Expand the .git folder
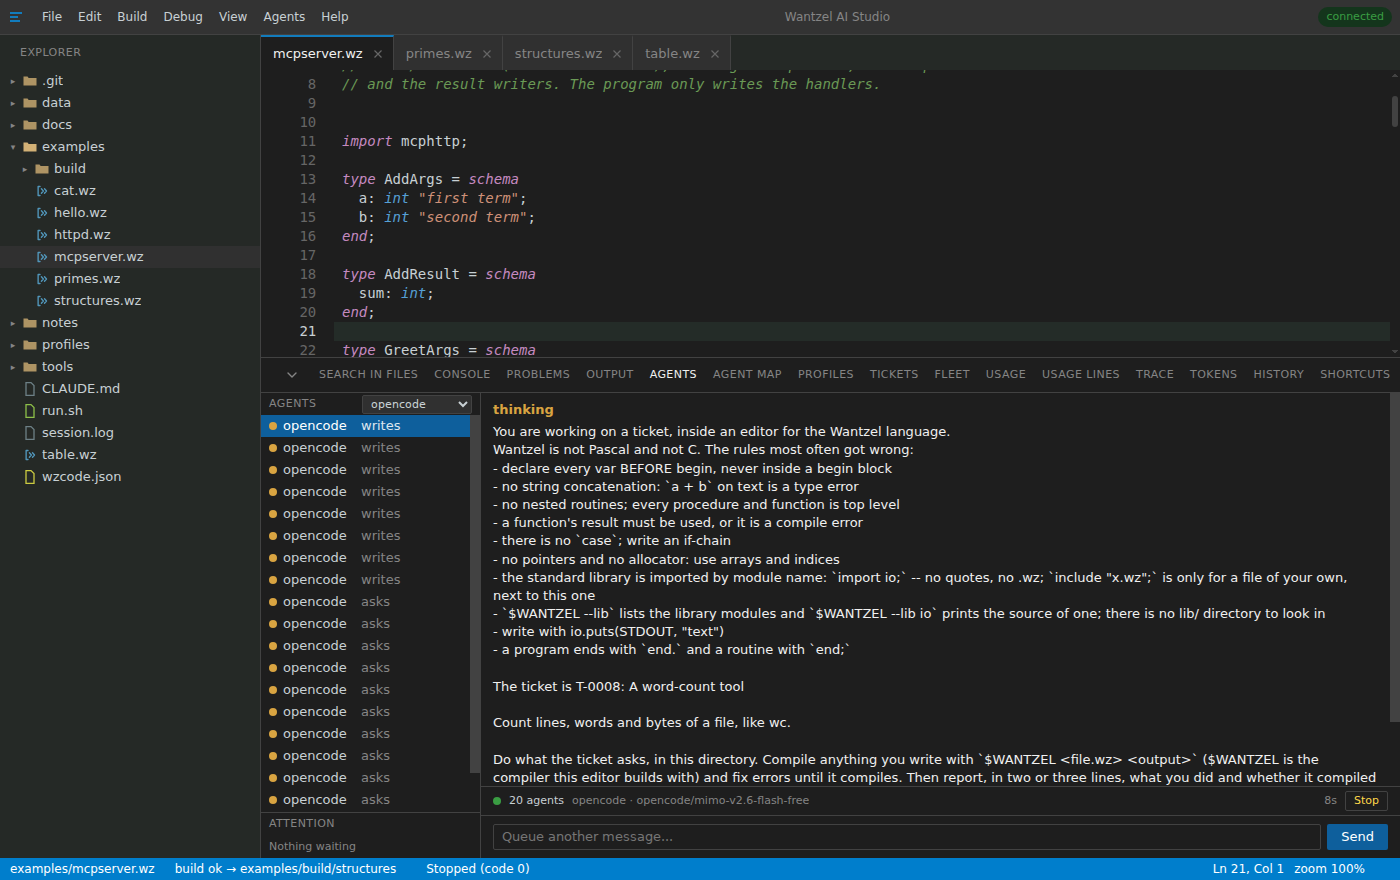Image resolution: width=1400 pixels, height=880 pixels. click(13, 81)
